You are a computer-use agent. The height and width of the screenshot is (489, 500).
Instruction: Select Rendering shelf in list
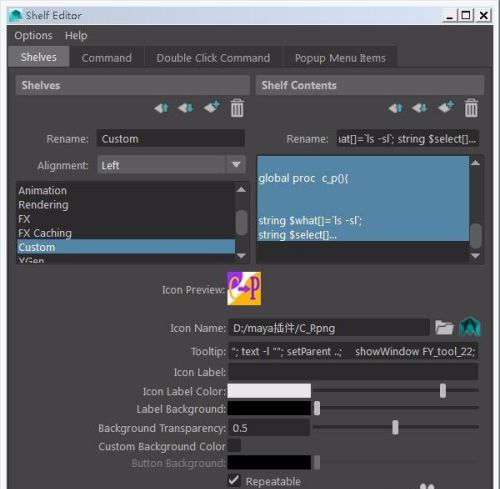[x=126, y=205]
